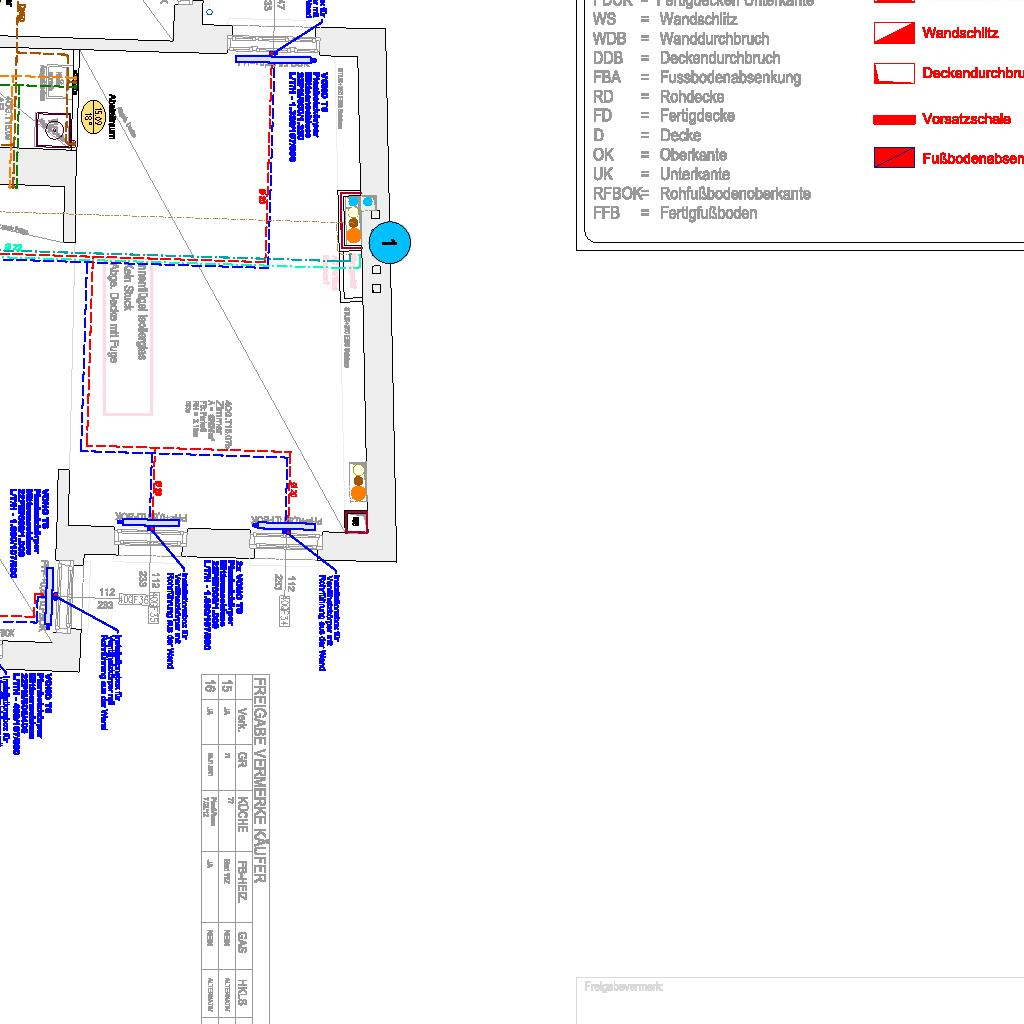
Task: Select the dark red square box symbol in bottom-right room corner
Action: pos(356,521)
